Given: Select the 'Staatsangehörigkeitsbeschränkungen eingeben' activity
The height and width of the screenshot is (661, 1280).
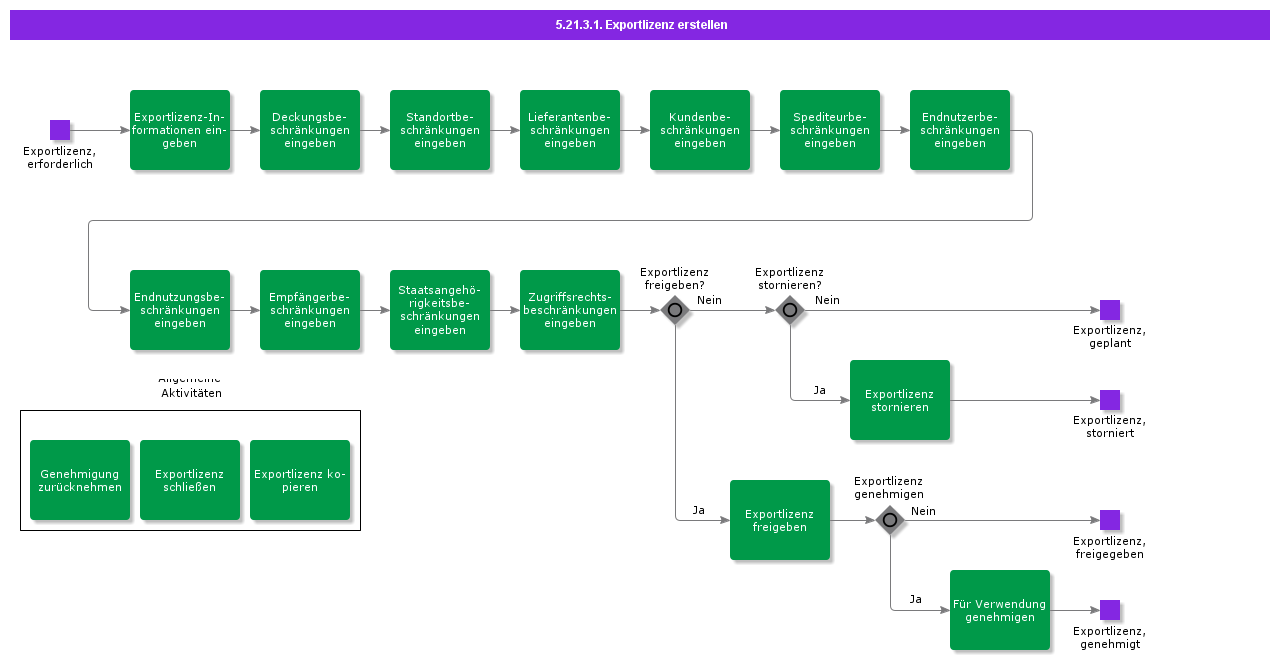Looking at the screenshot, I should pos(440,310).
